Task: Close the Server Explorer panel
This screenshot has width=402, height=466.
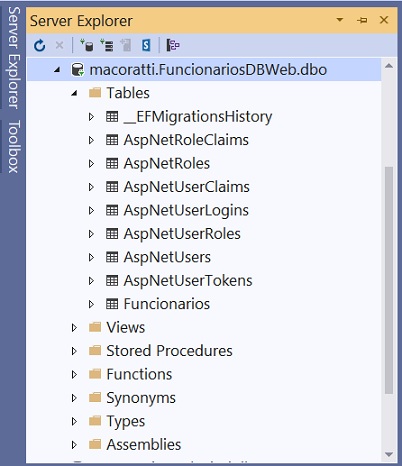Action: (x=384, y=20)
